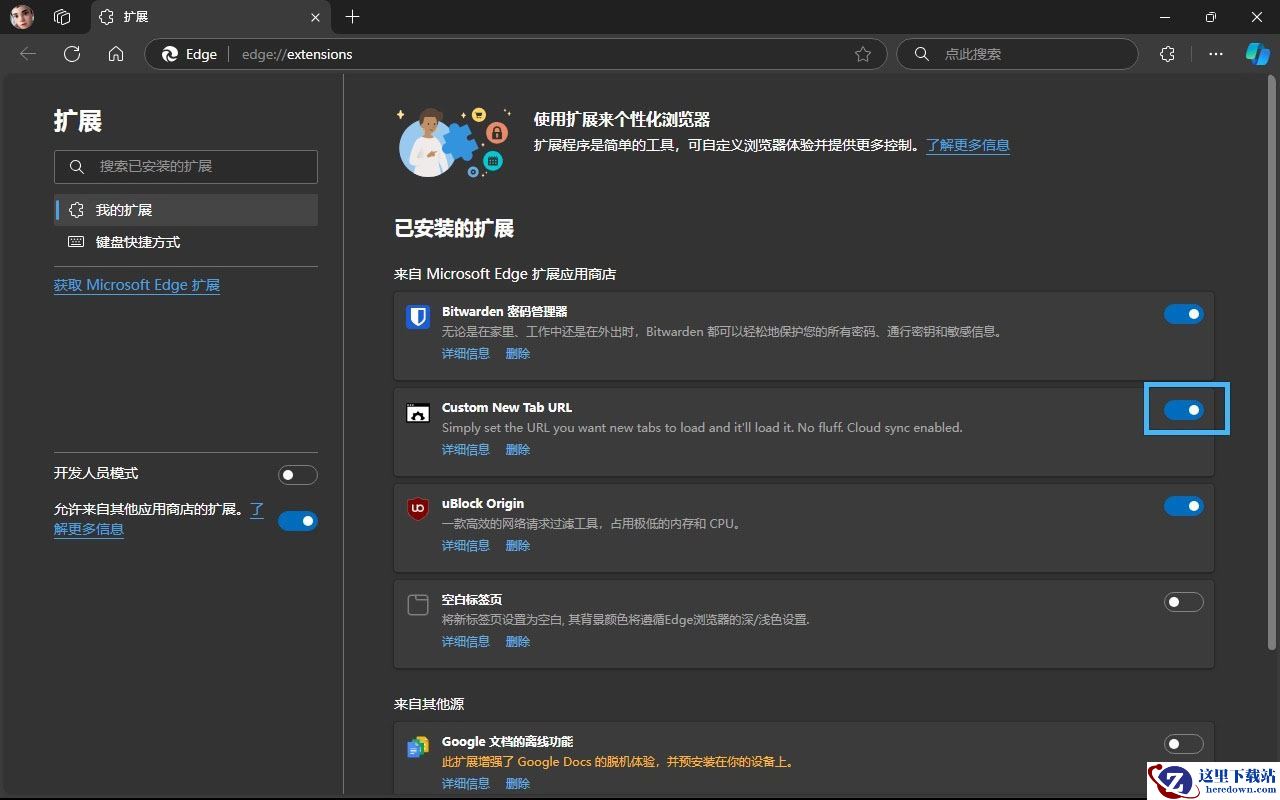This screenshot has width=1280, height=800.
Task: Add page to favorites star icon
Action: pyautogui.click(x=863, y=54)
